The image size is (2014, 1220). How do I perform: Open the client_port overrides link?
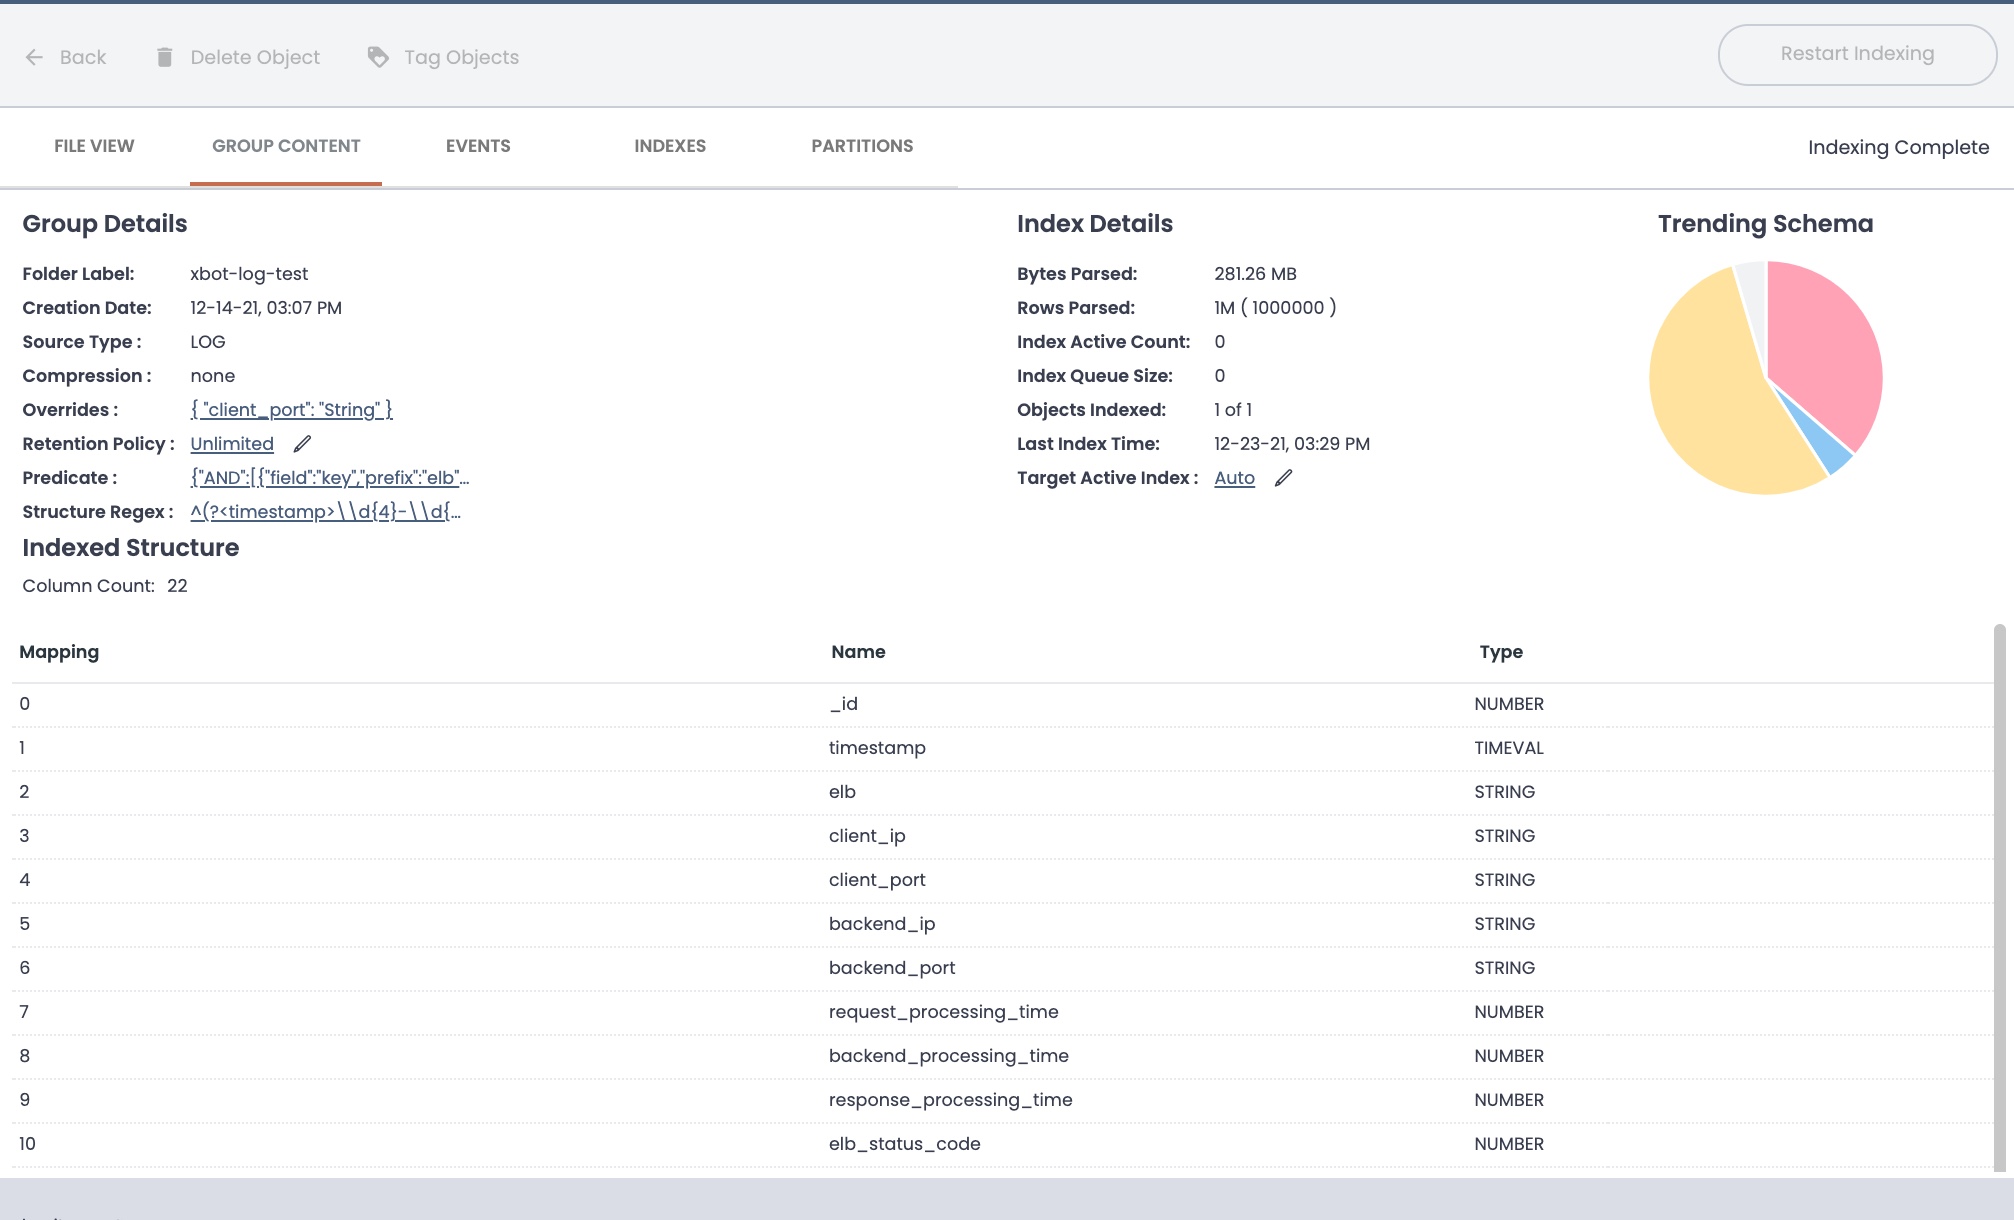pyautogui.click(x=291, y=410)
